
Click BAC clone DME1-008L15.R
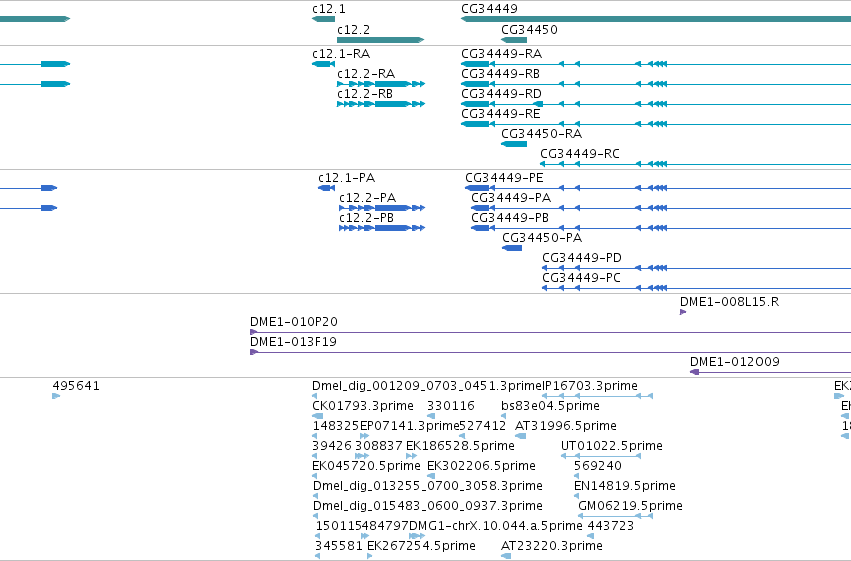click(x=683, y=312)
